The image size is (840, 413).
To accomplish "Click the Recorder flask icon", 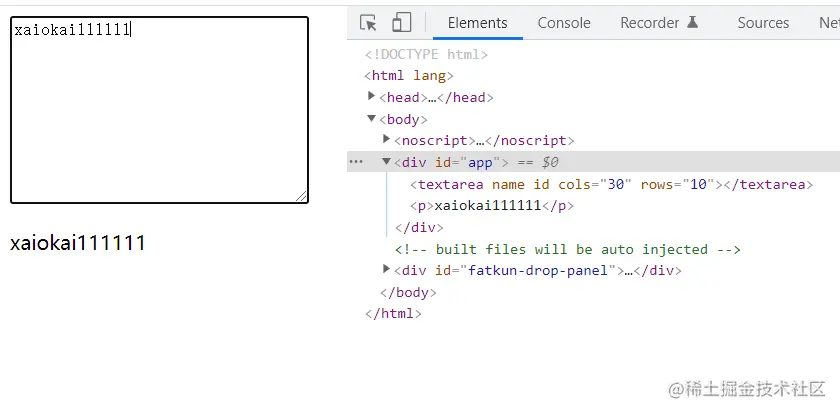I will pyautogui.click(x=692, y=22).
